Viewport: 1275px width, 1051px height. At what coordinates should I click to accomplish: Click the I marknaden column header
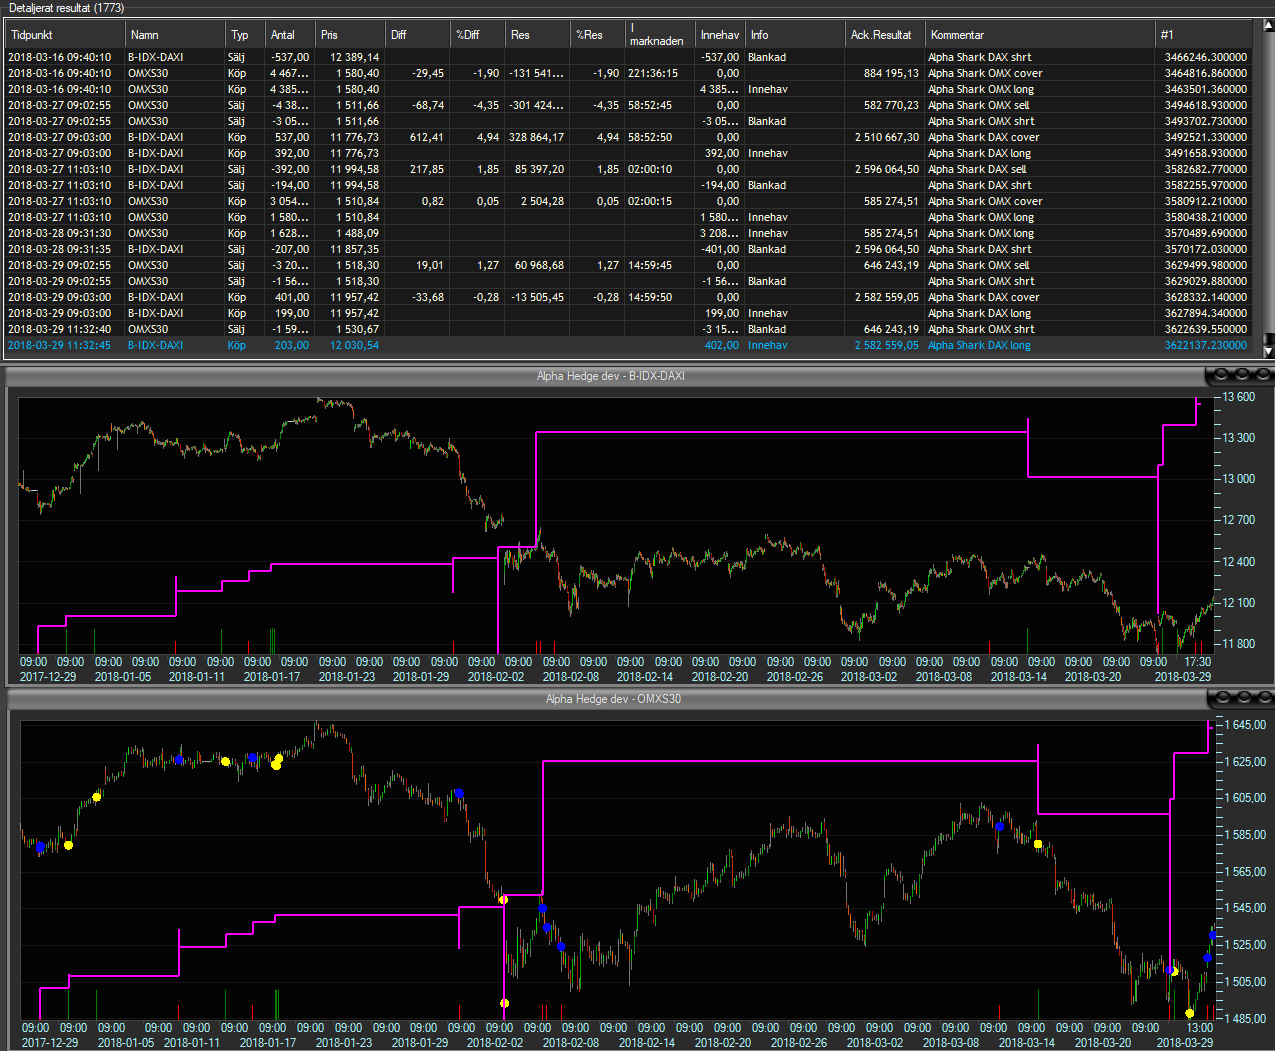pyautogui.click(x=660, y=35)
